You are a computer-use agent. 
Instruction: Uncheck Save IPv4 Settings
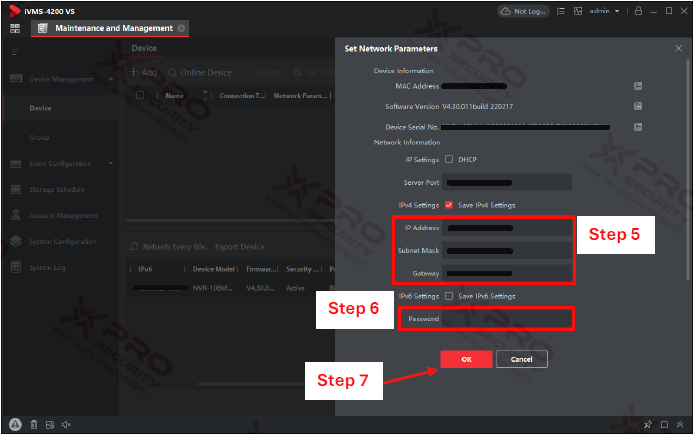coord(449,205)
